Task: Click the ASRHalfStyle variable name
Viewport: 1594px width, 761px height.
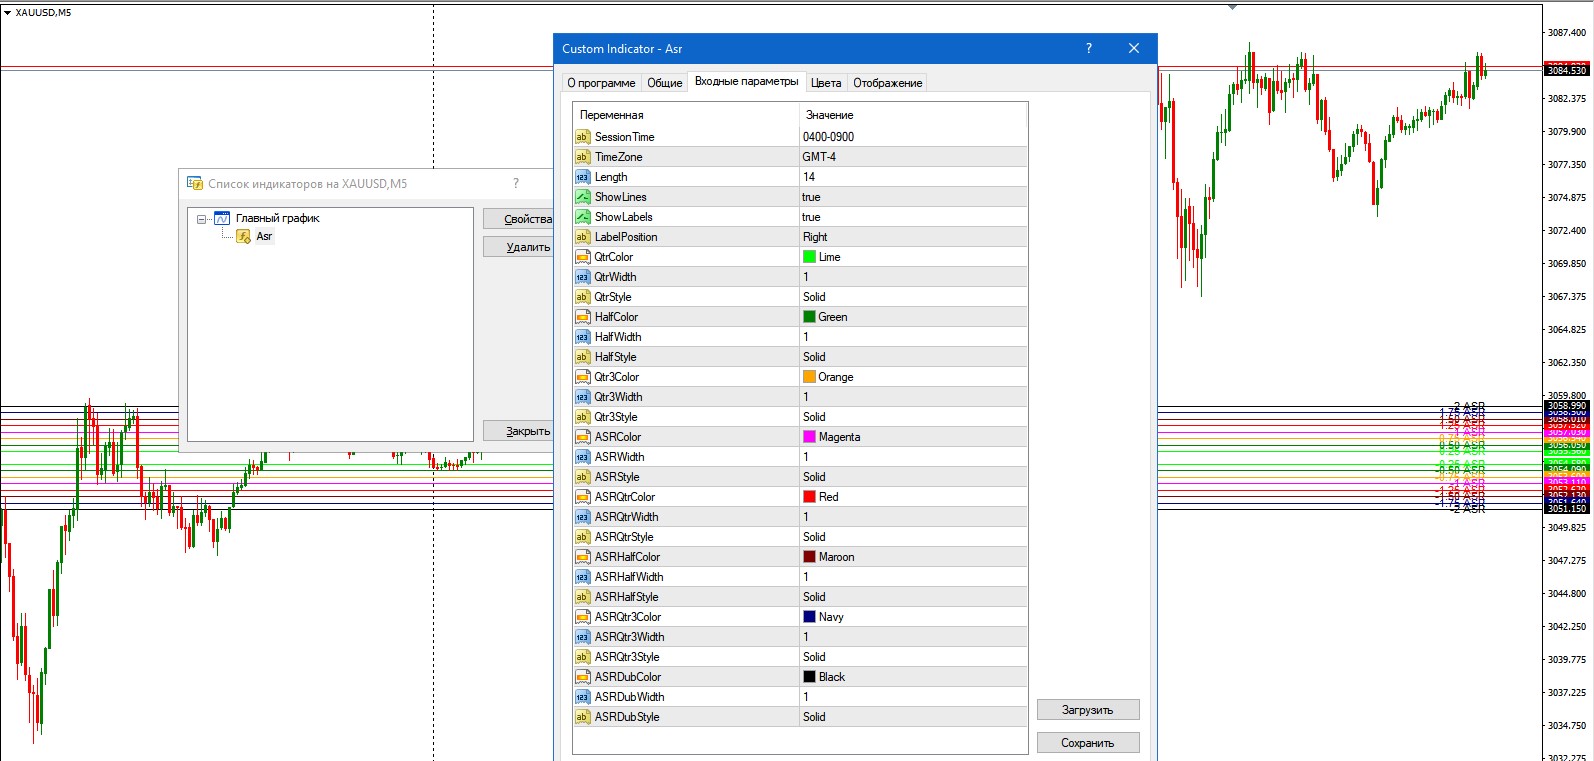Action: pyautogui.click(x=627, y=597)
